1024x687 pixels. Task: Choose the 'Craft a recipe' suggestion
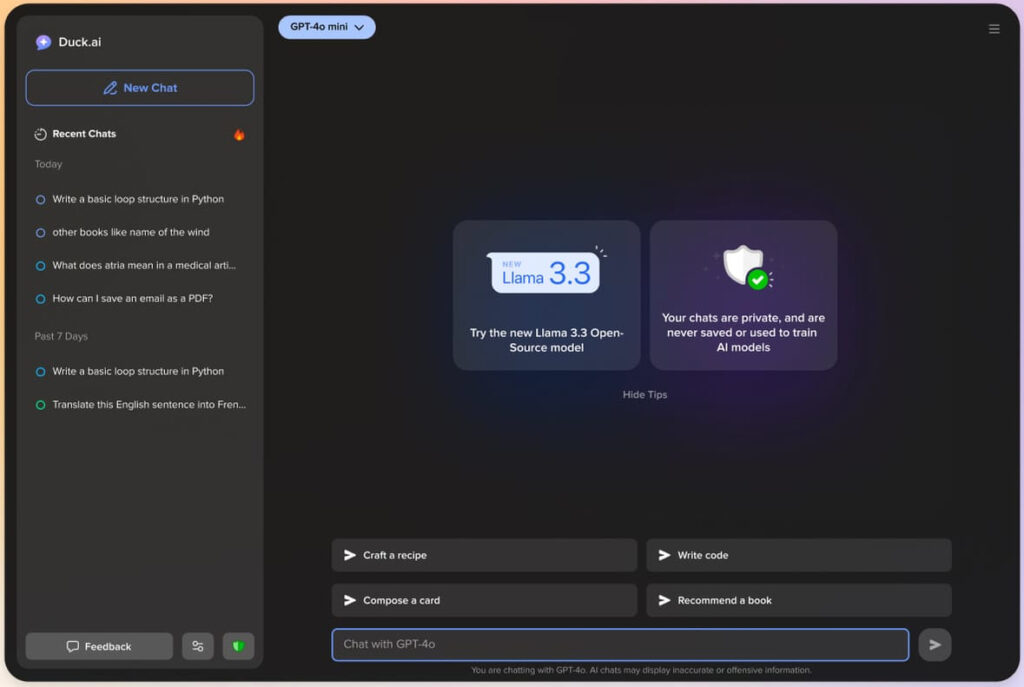click(484, 555)
